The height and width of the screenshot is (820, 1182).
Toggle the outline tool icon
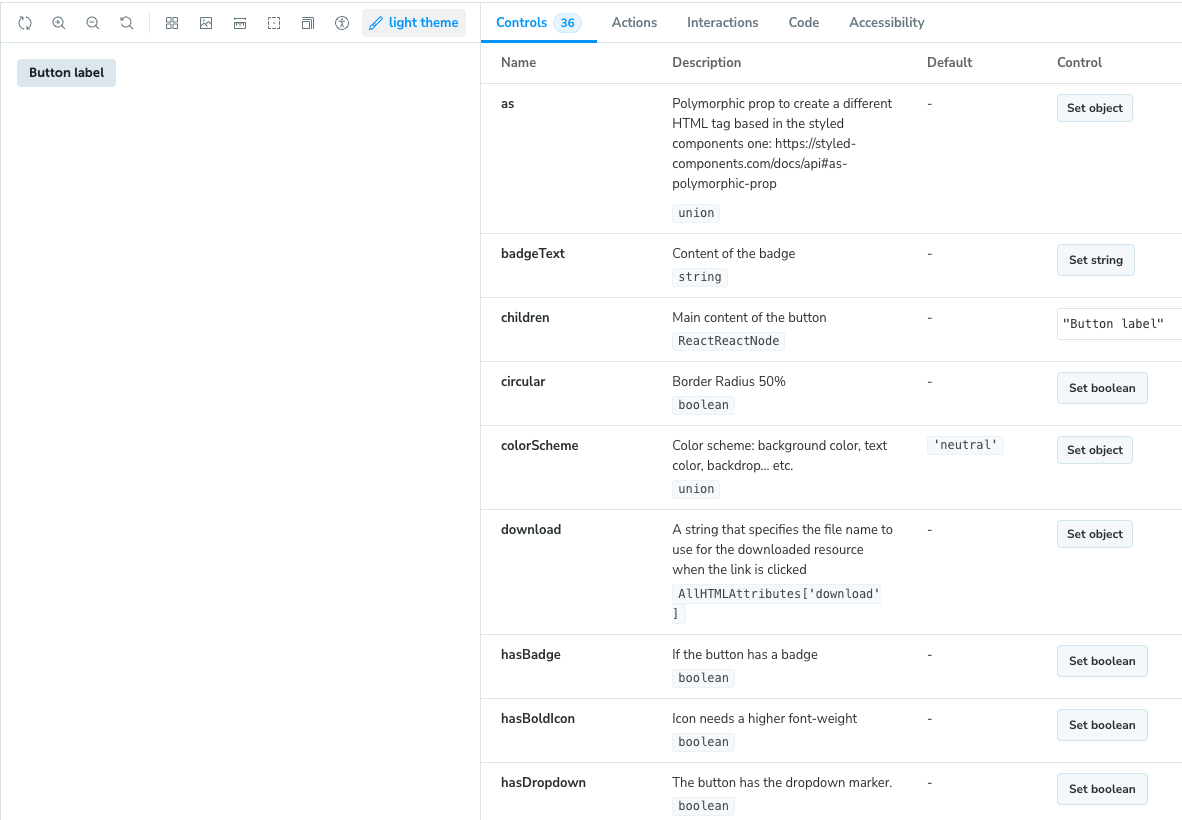coord(274,23)
